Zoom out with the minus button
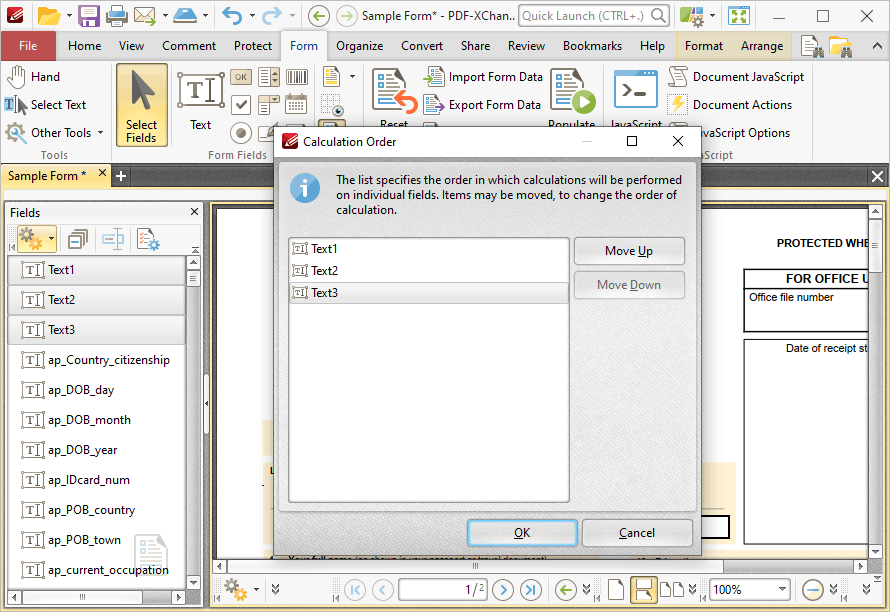The image size is (890, 612). [813, 590]
